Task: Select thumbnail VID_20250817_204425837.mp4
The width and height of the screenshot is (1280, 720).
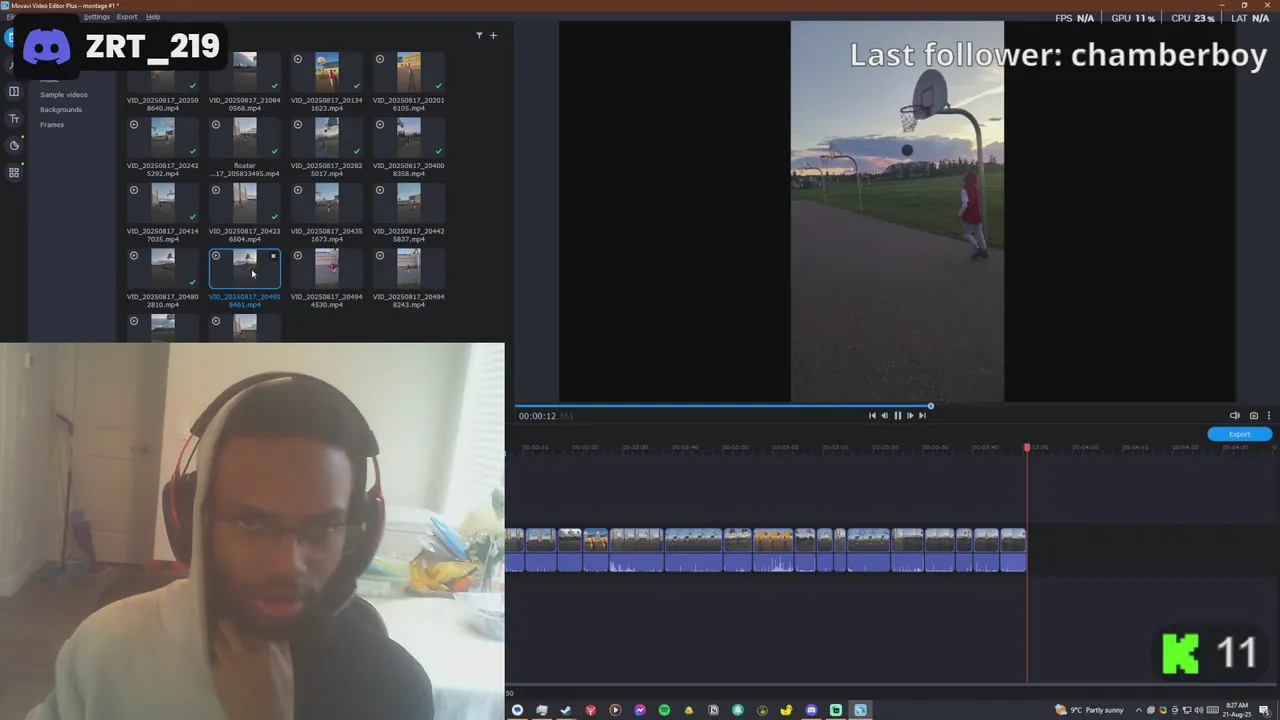Action: point(409,203)
